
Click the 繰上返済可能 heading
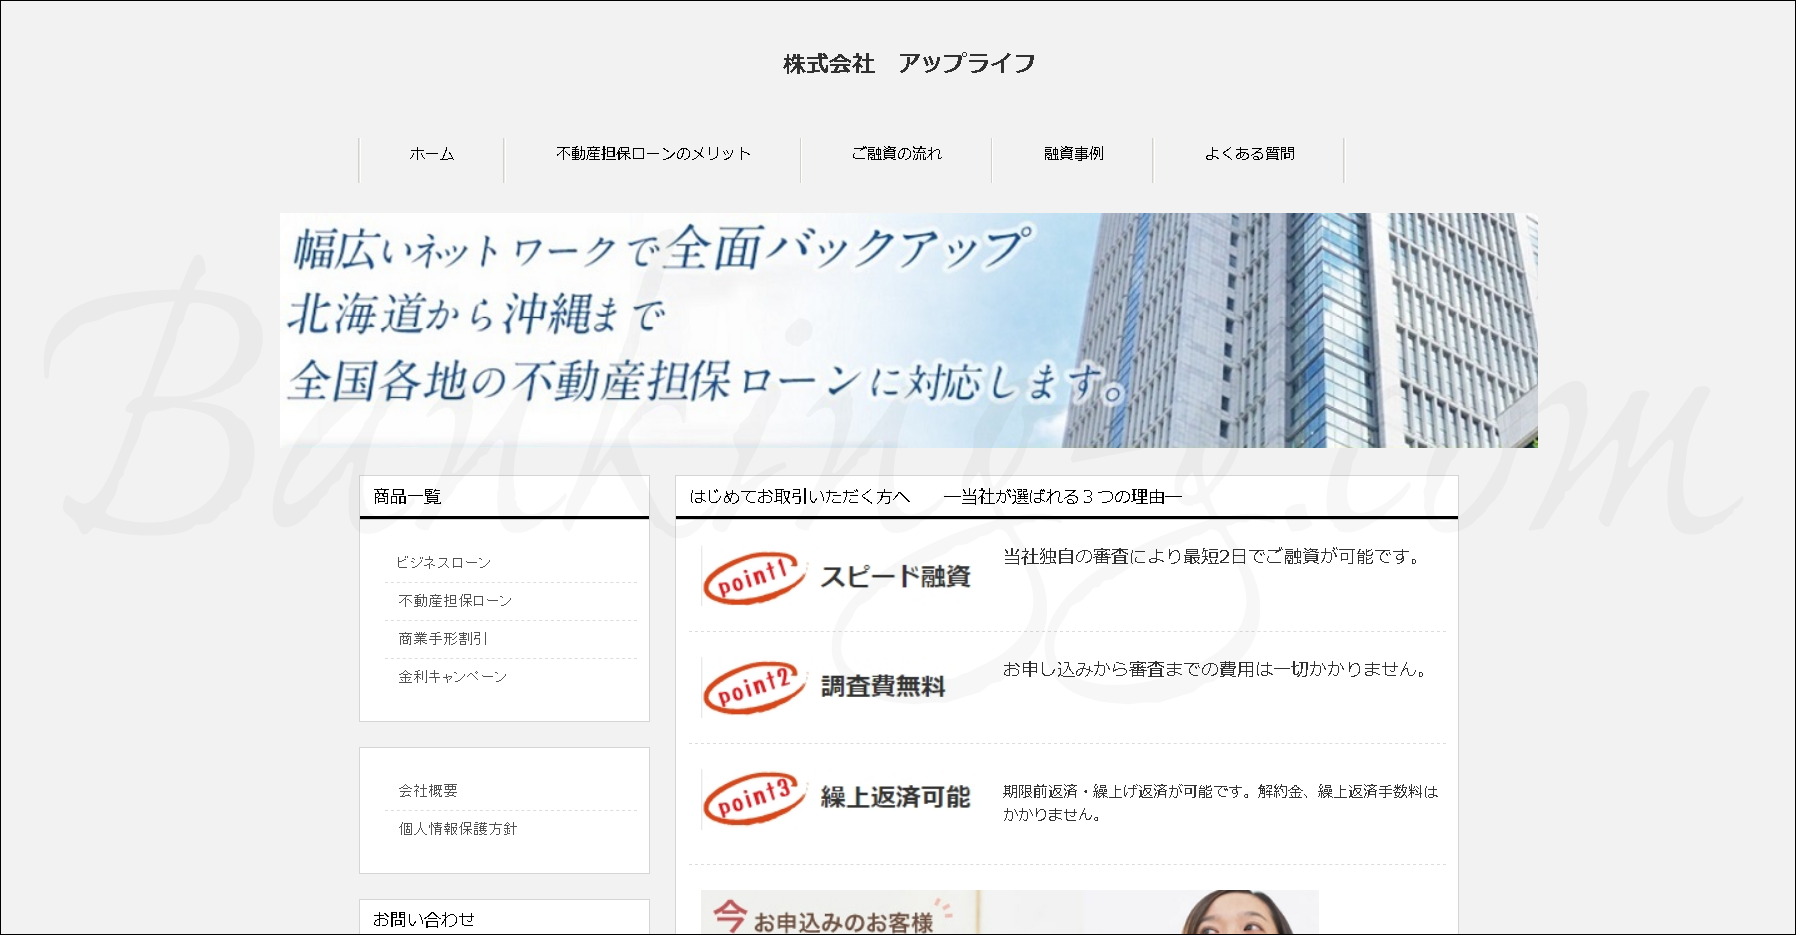(895, 797)
